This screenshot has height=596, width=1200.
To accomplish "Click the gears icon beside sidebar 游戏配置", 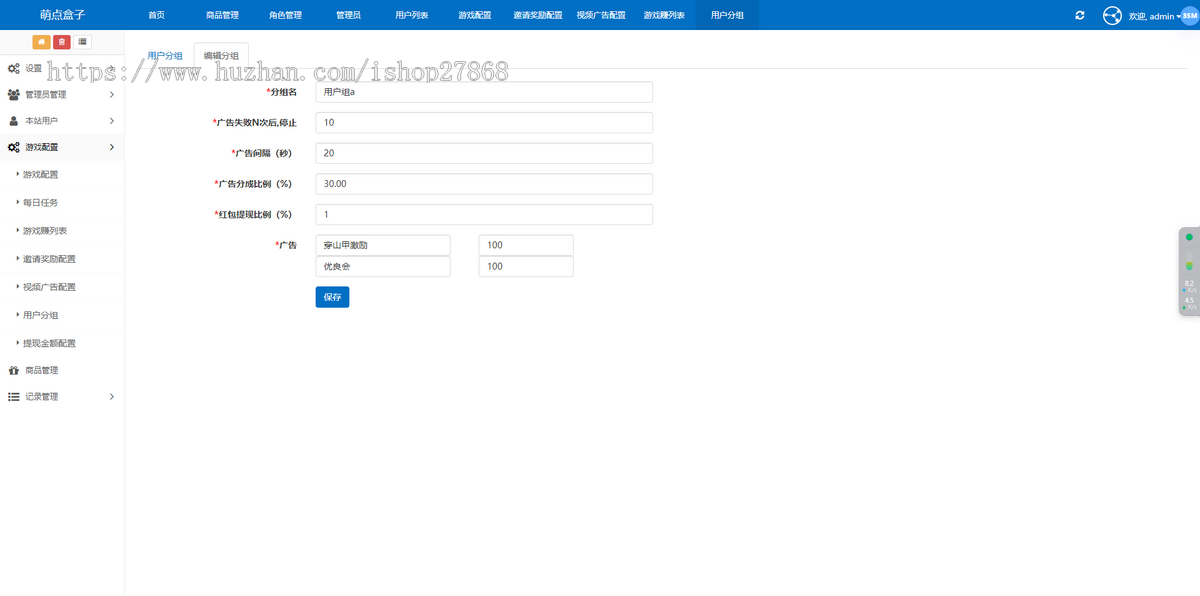I will [13, 147].
